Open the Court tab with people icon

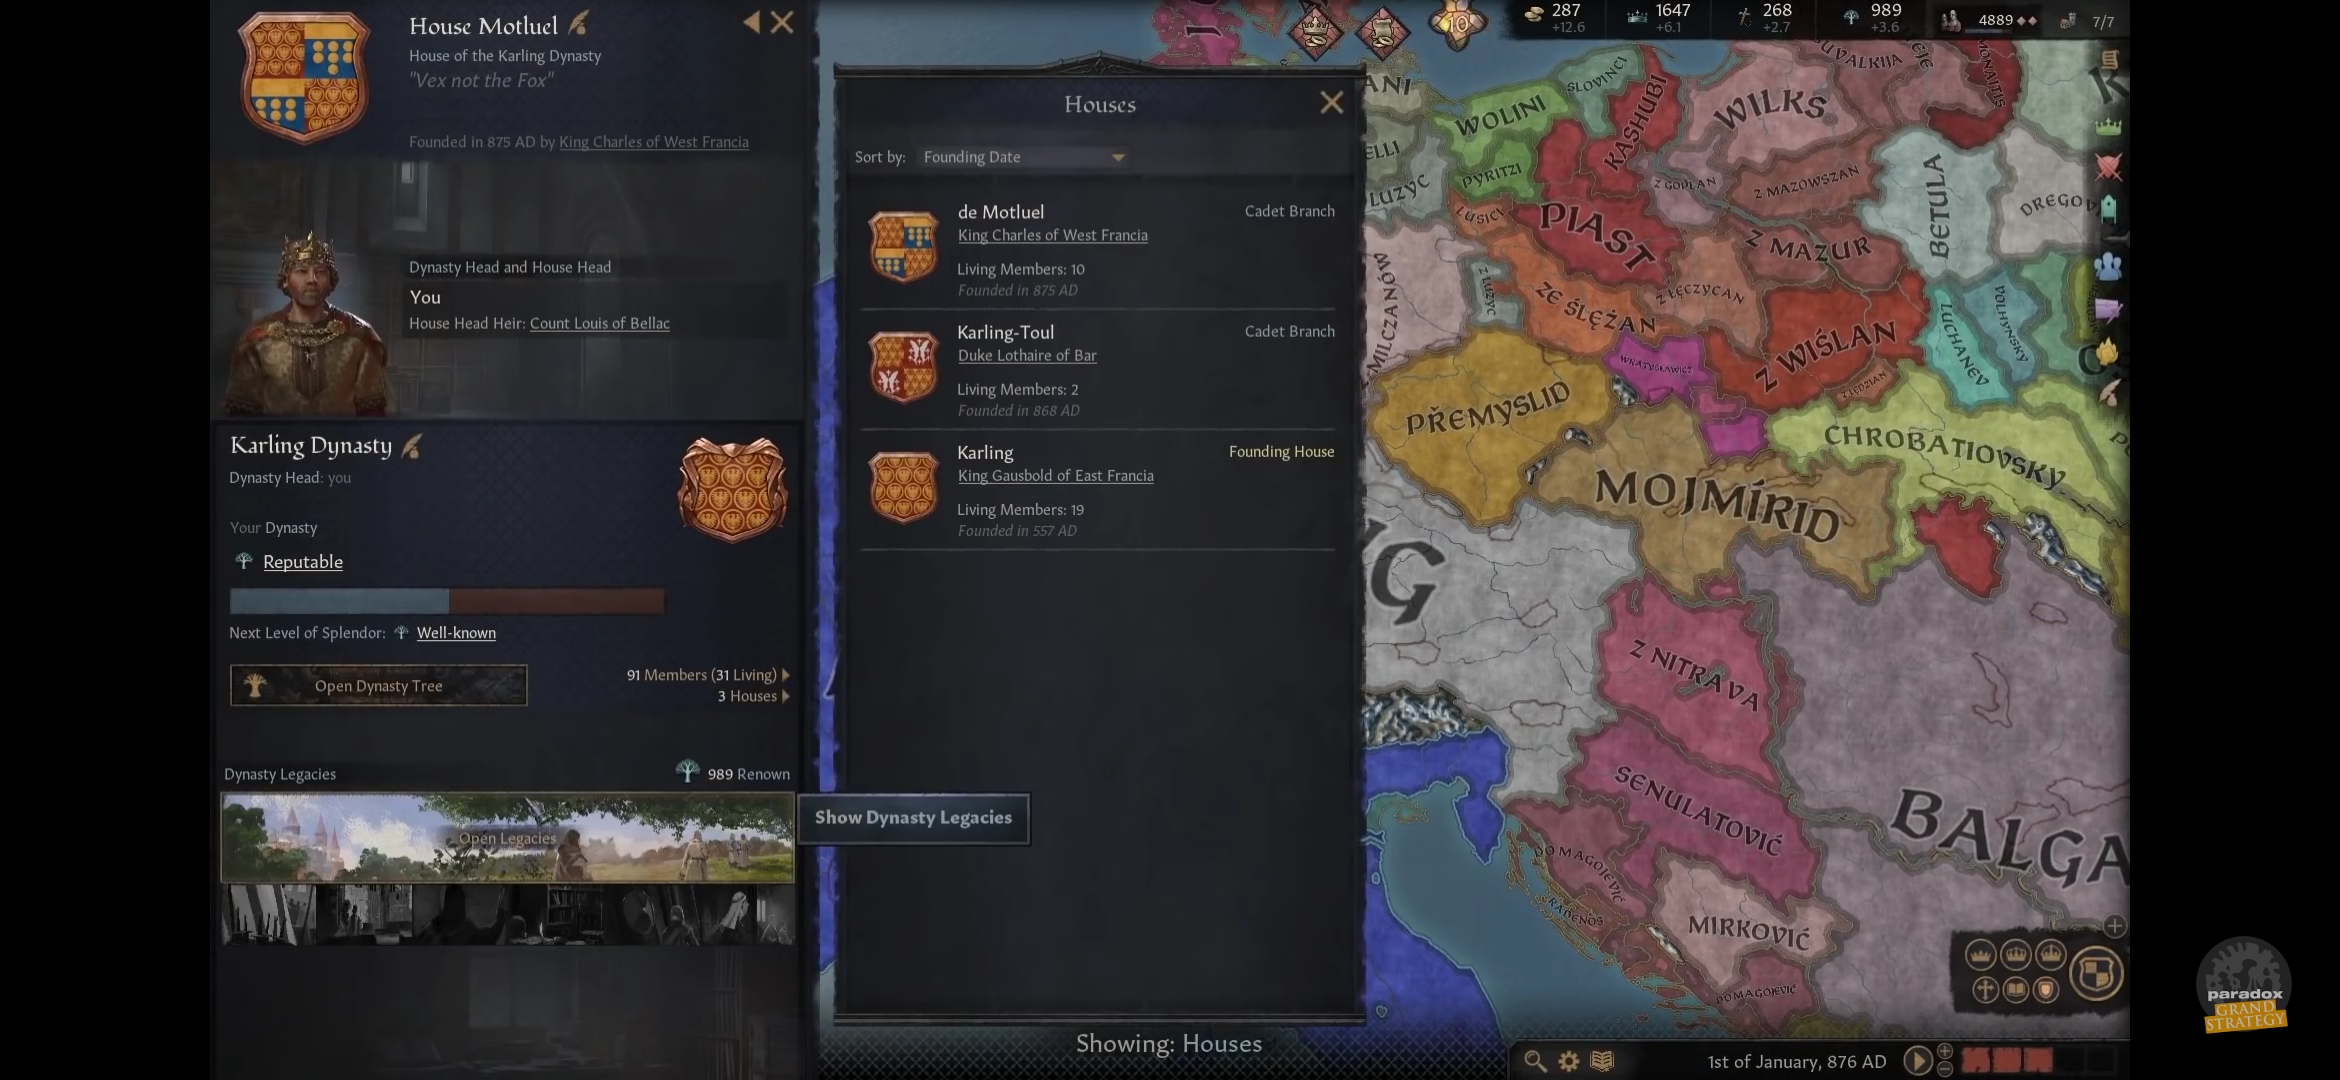point(2108,267)
